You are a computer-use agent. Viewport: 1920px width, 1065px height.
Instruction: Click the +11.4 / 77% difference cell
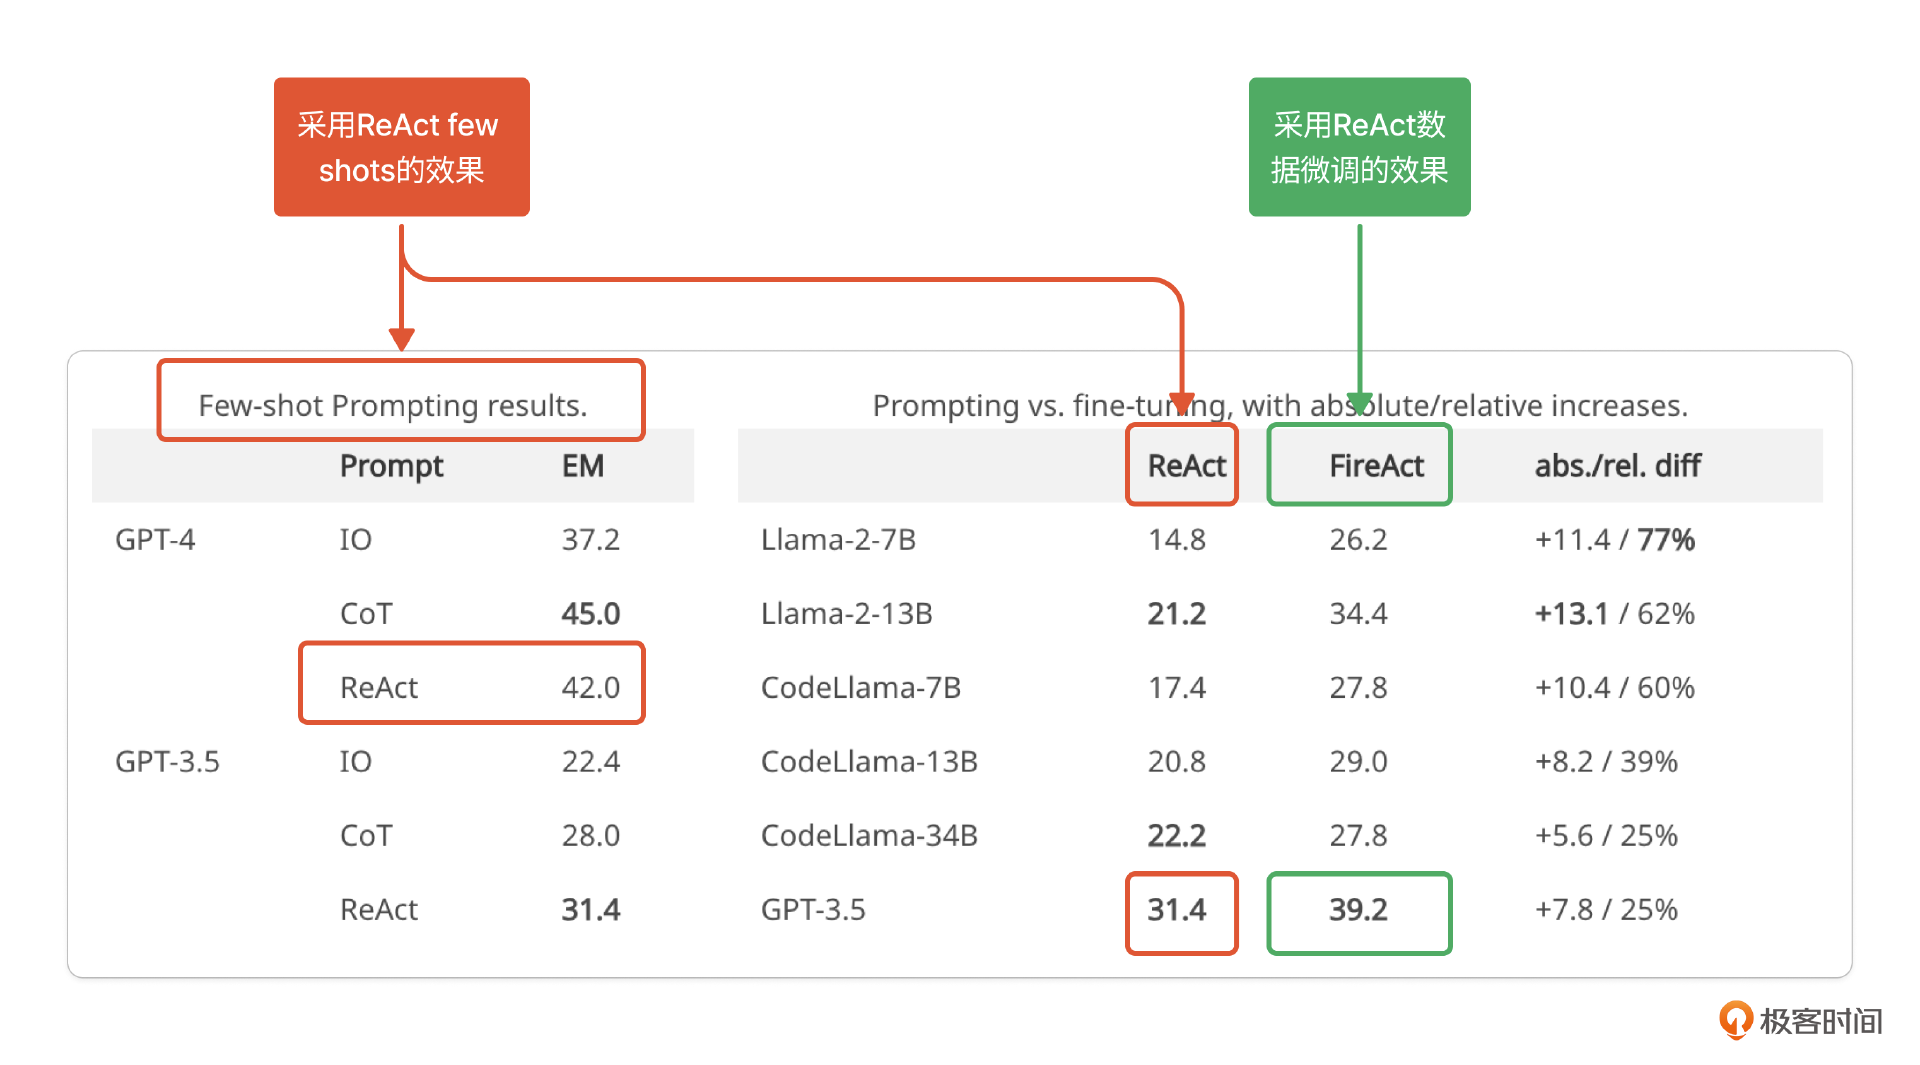pos(1614,540)
